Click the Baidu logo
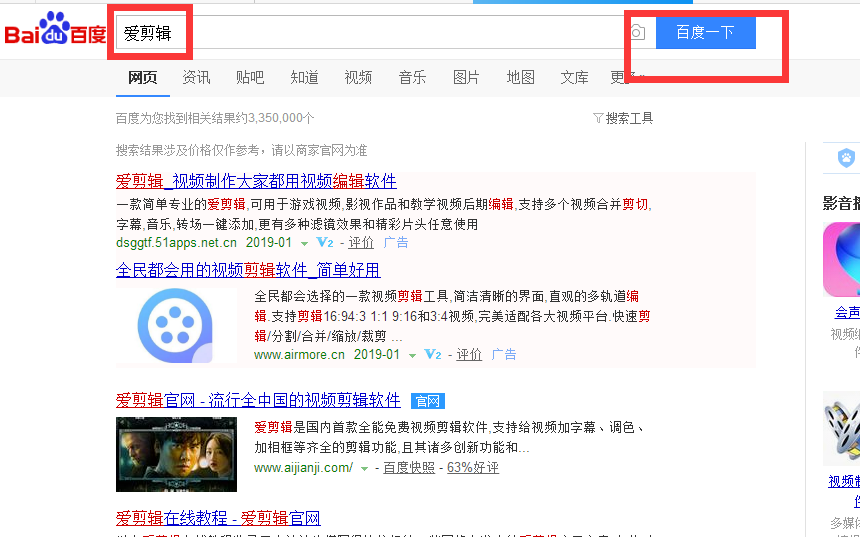Screen dimensions: 860x537 tap(55, 32)
